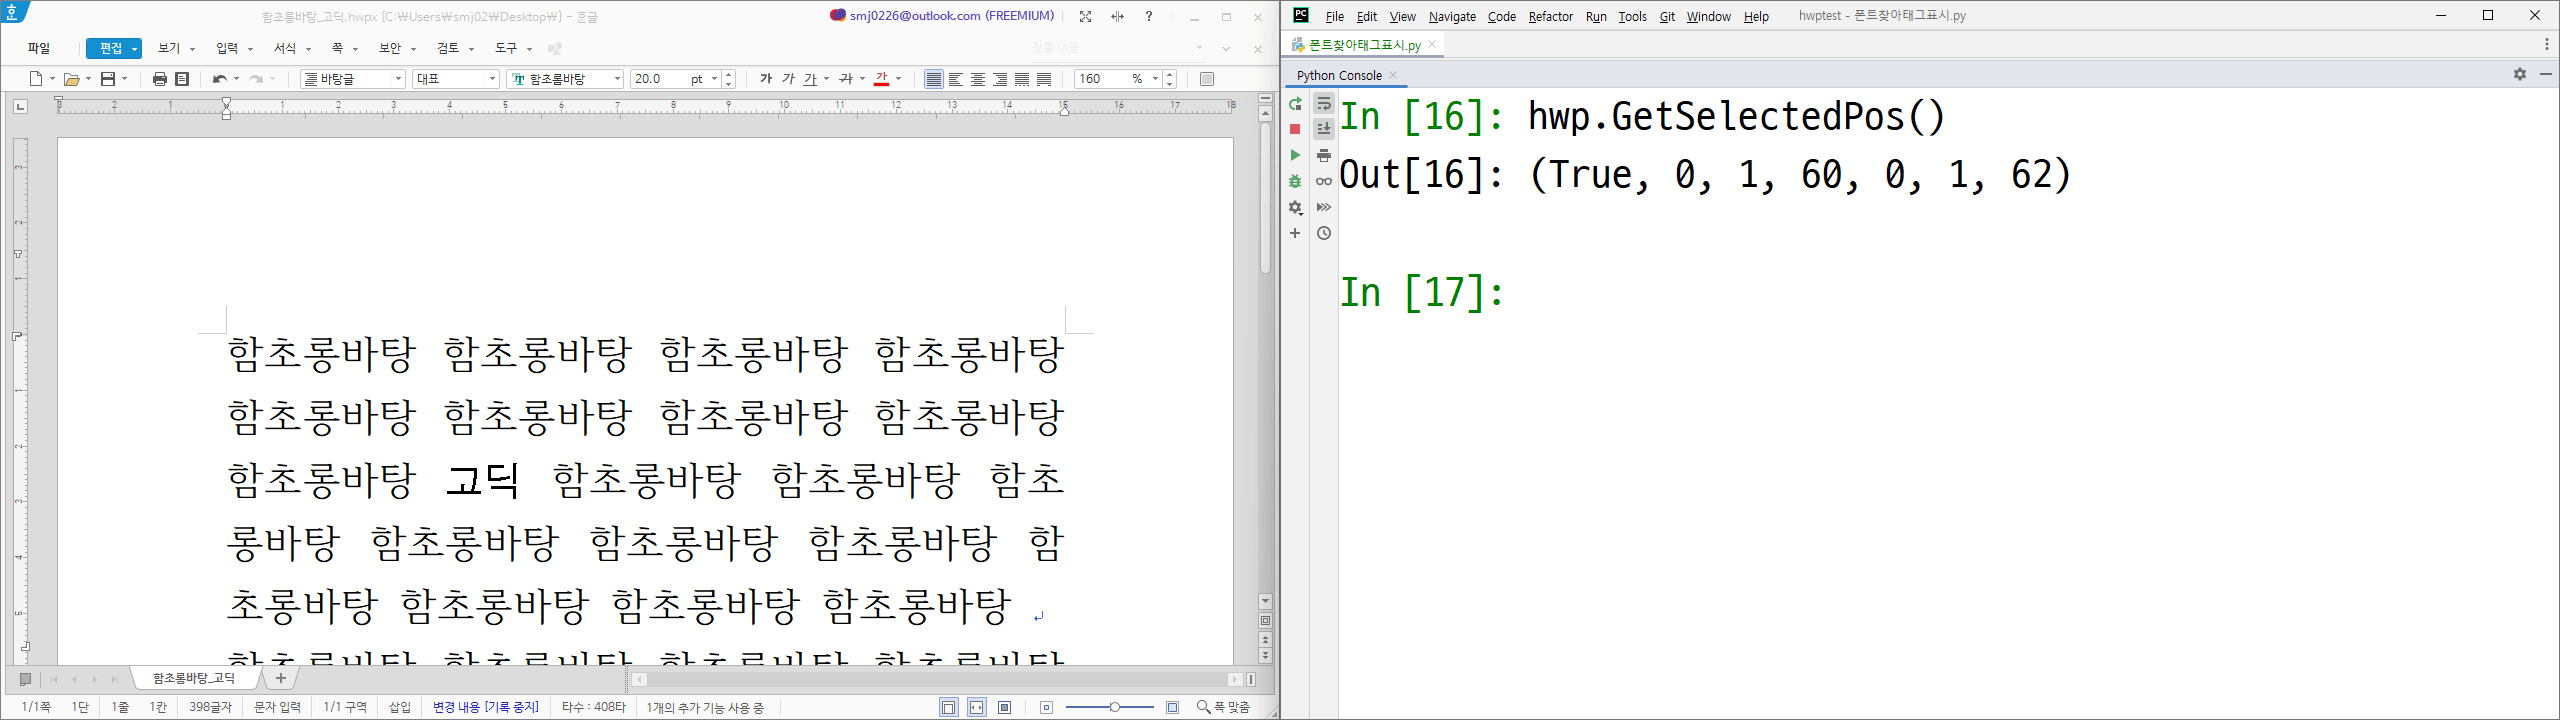Open the 함초롬바탕 font dropdown
The height and width of the screenshot is (720, 2560).
(616, 79)
